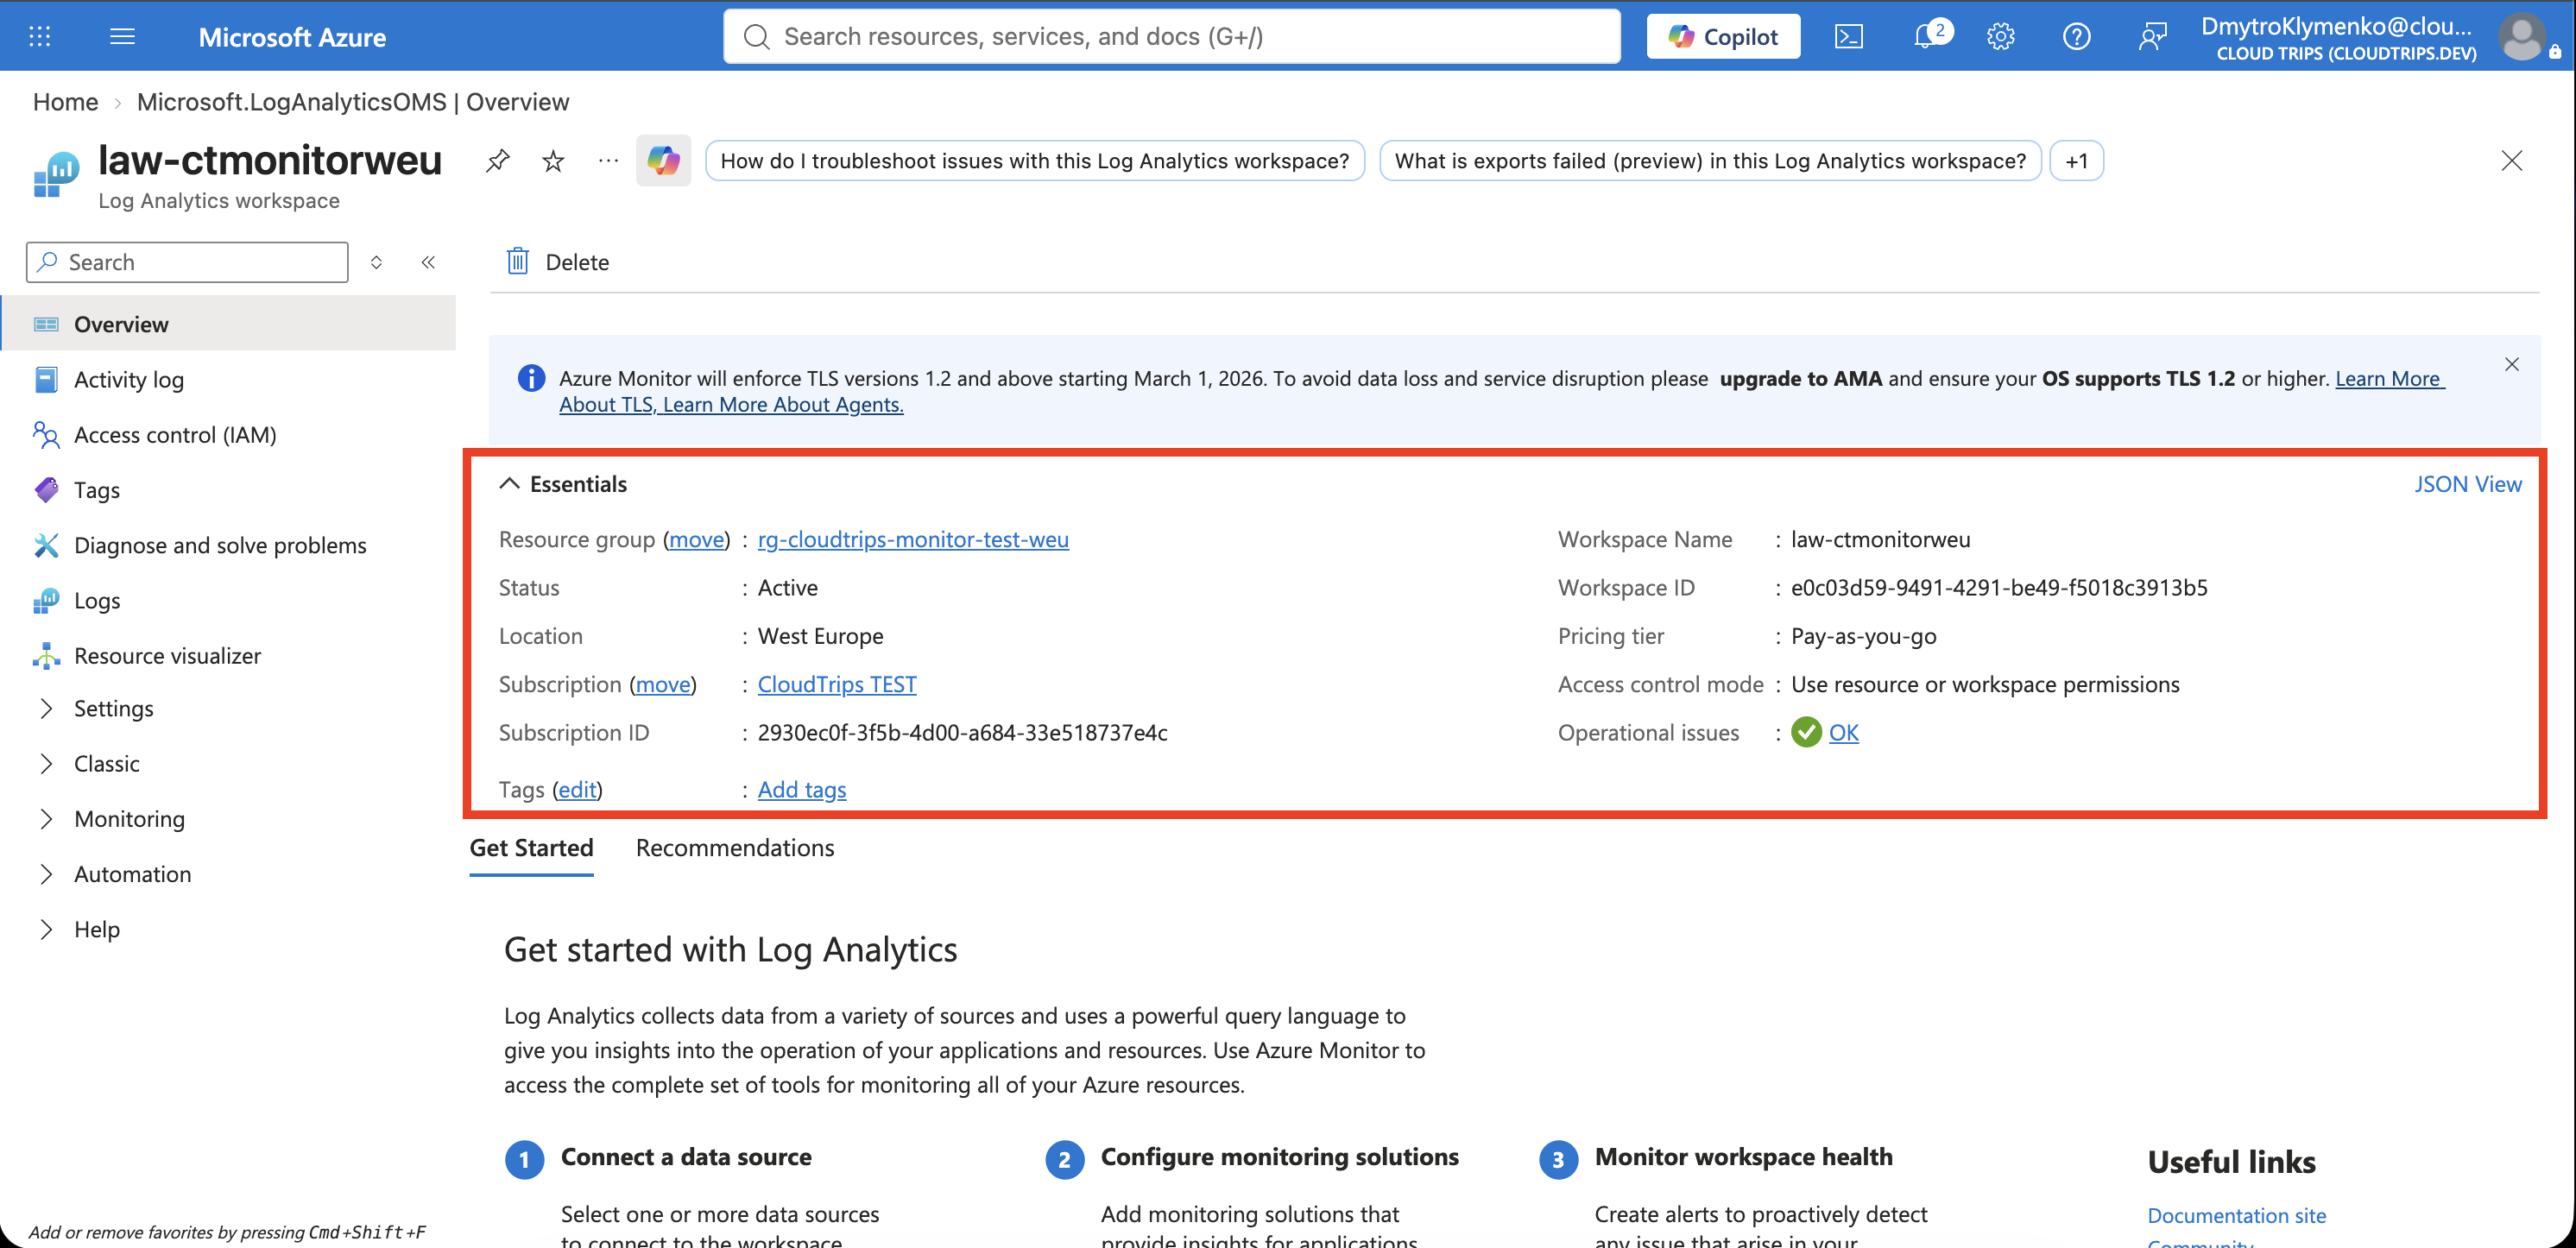The width and height of the screenshot is (2576, 1248).
Task: Click the West Europe location value
Action: click(820, 636)
